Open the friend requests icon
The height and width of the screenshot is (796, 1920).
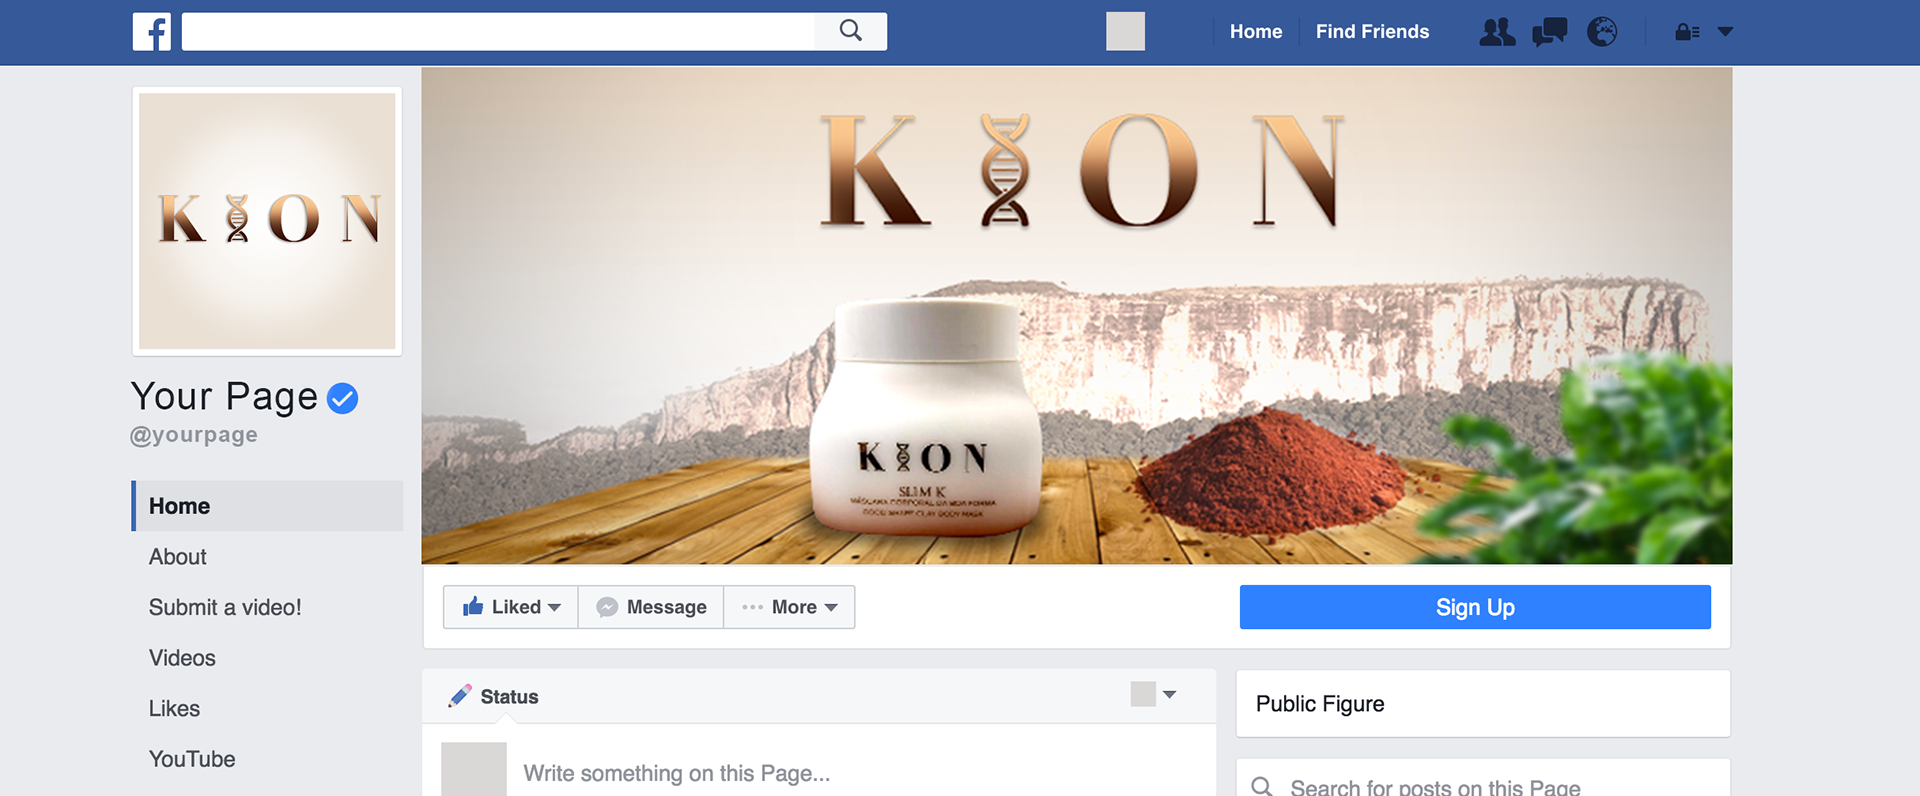pyautogui.click(x=1497, y=32)
